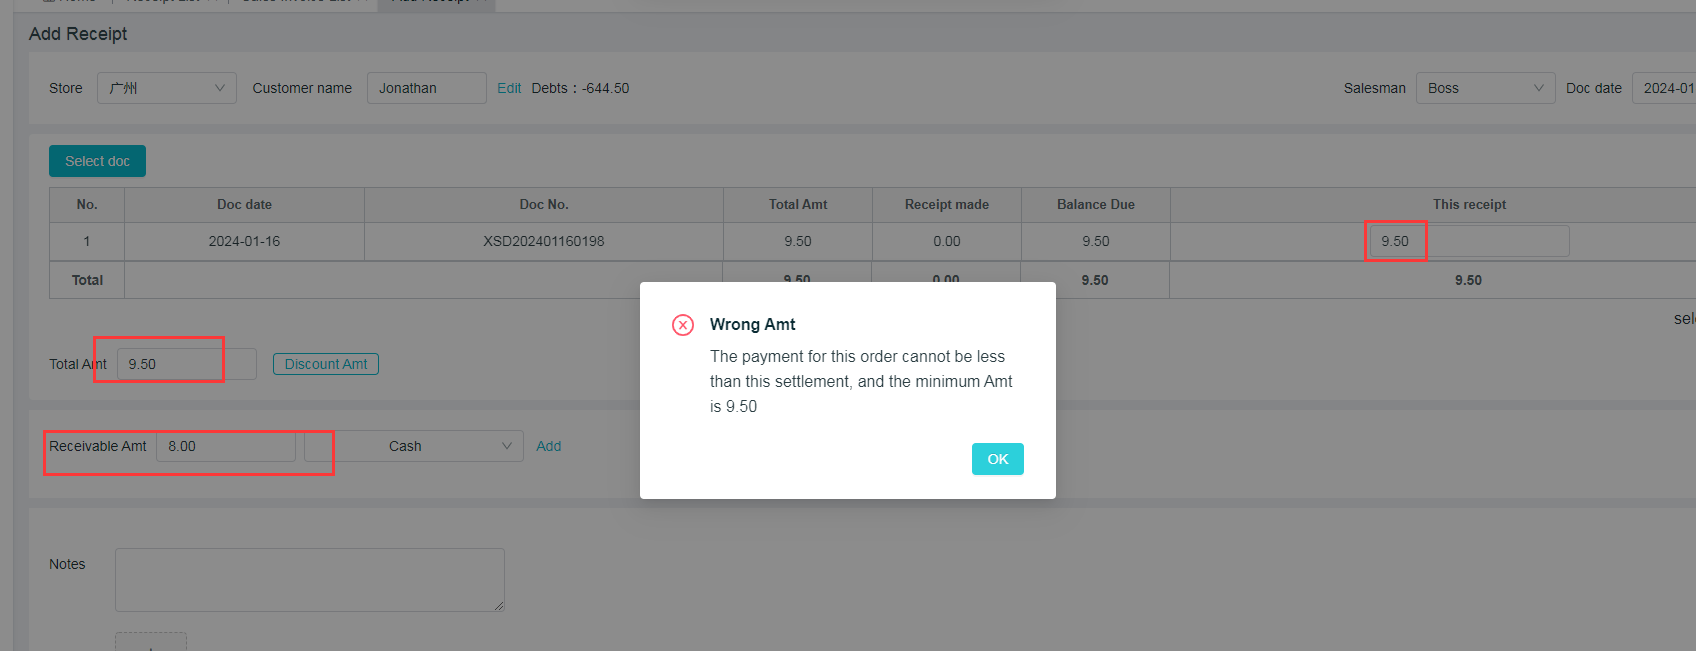Click the Receivable Amt field showing 8.00
Viewport: 1696px width, 651px height.
tap(225, 446)
